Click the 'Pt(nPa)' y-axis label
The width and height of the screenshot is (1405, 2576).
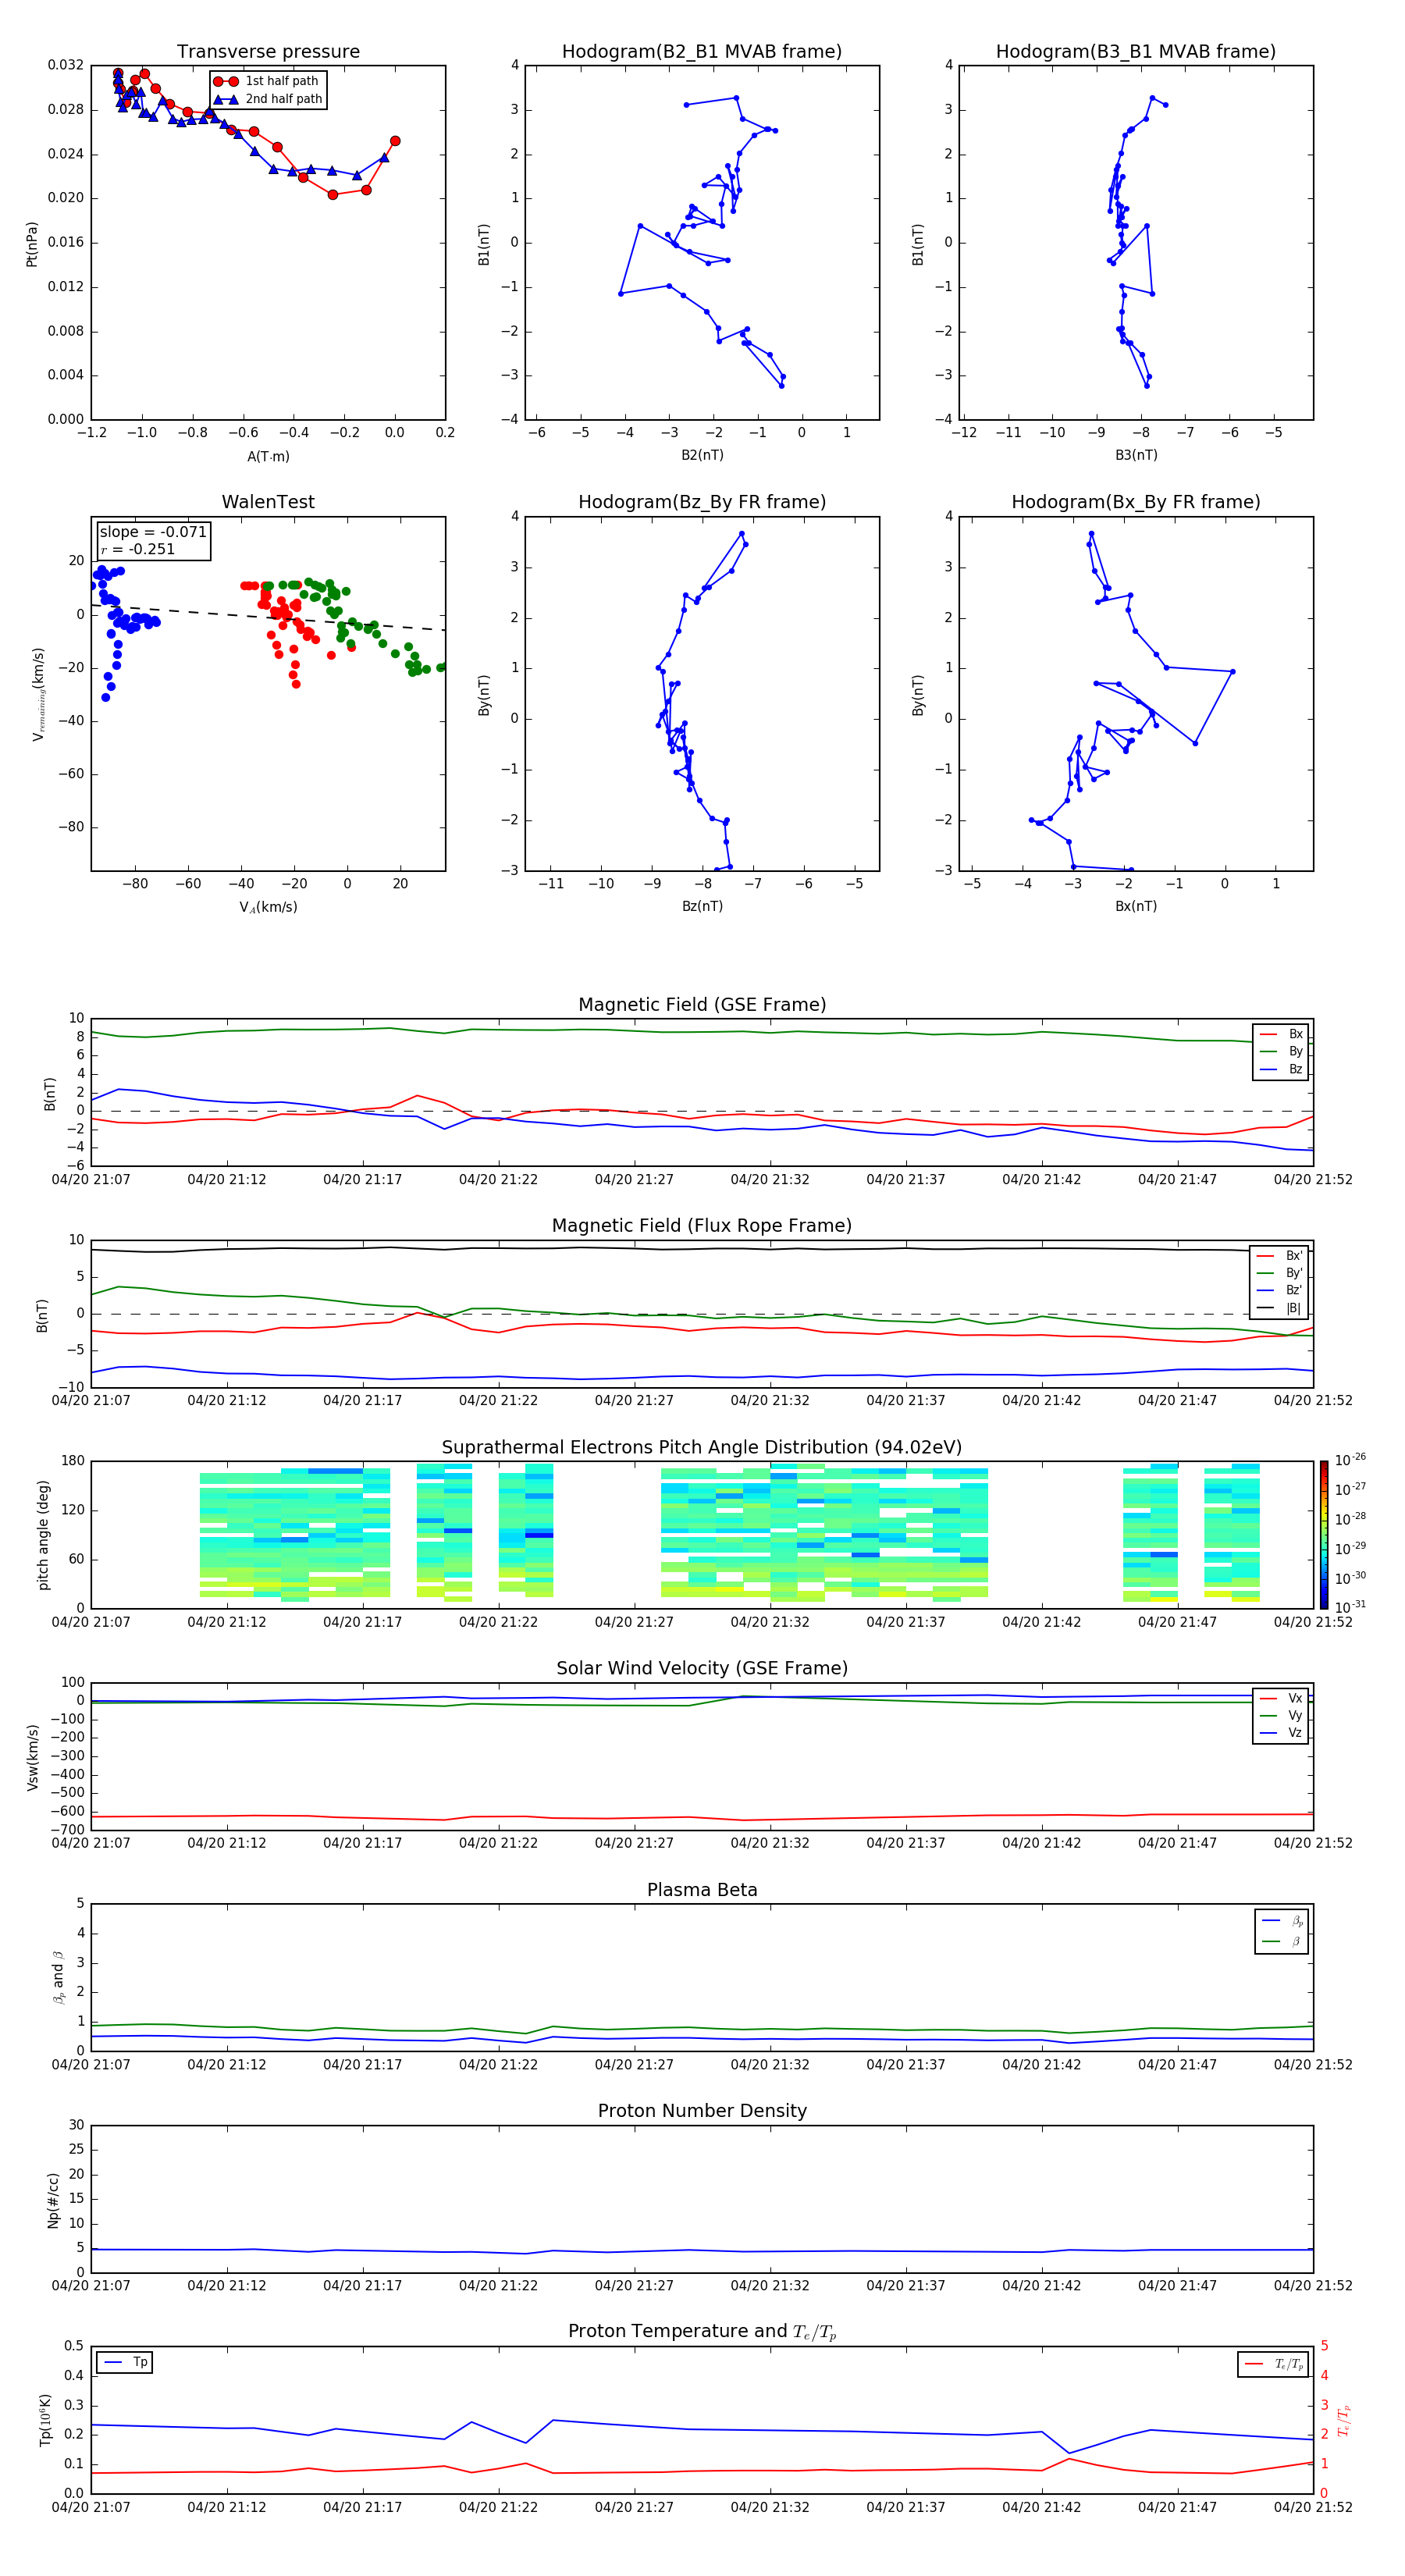coord(32,244)
